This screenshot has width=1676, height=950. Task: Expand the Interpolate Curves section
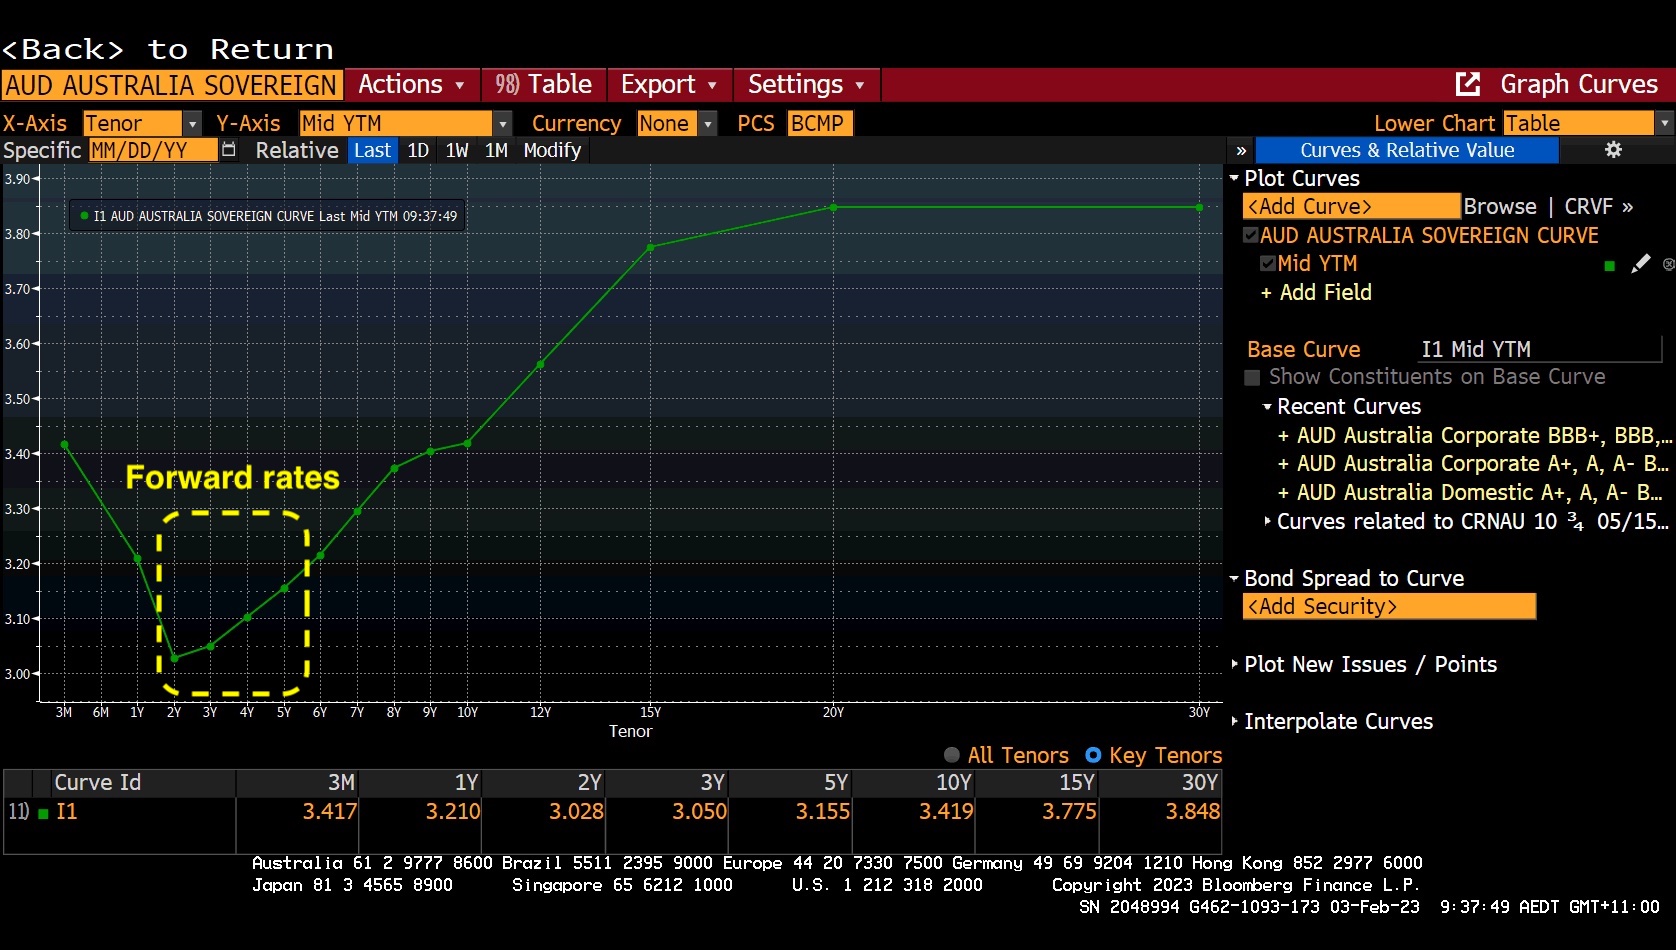[1235, 721]
